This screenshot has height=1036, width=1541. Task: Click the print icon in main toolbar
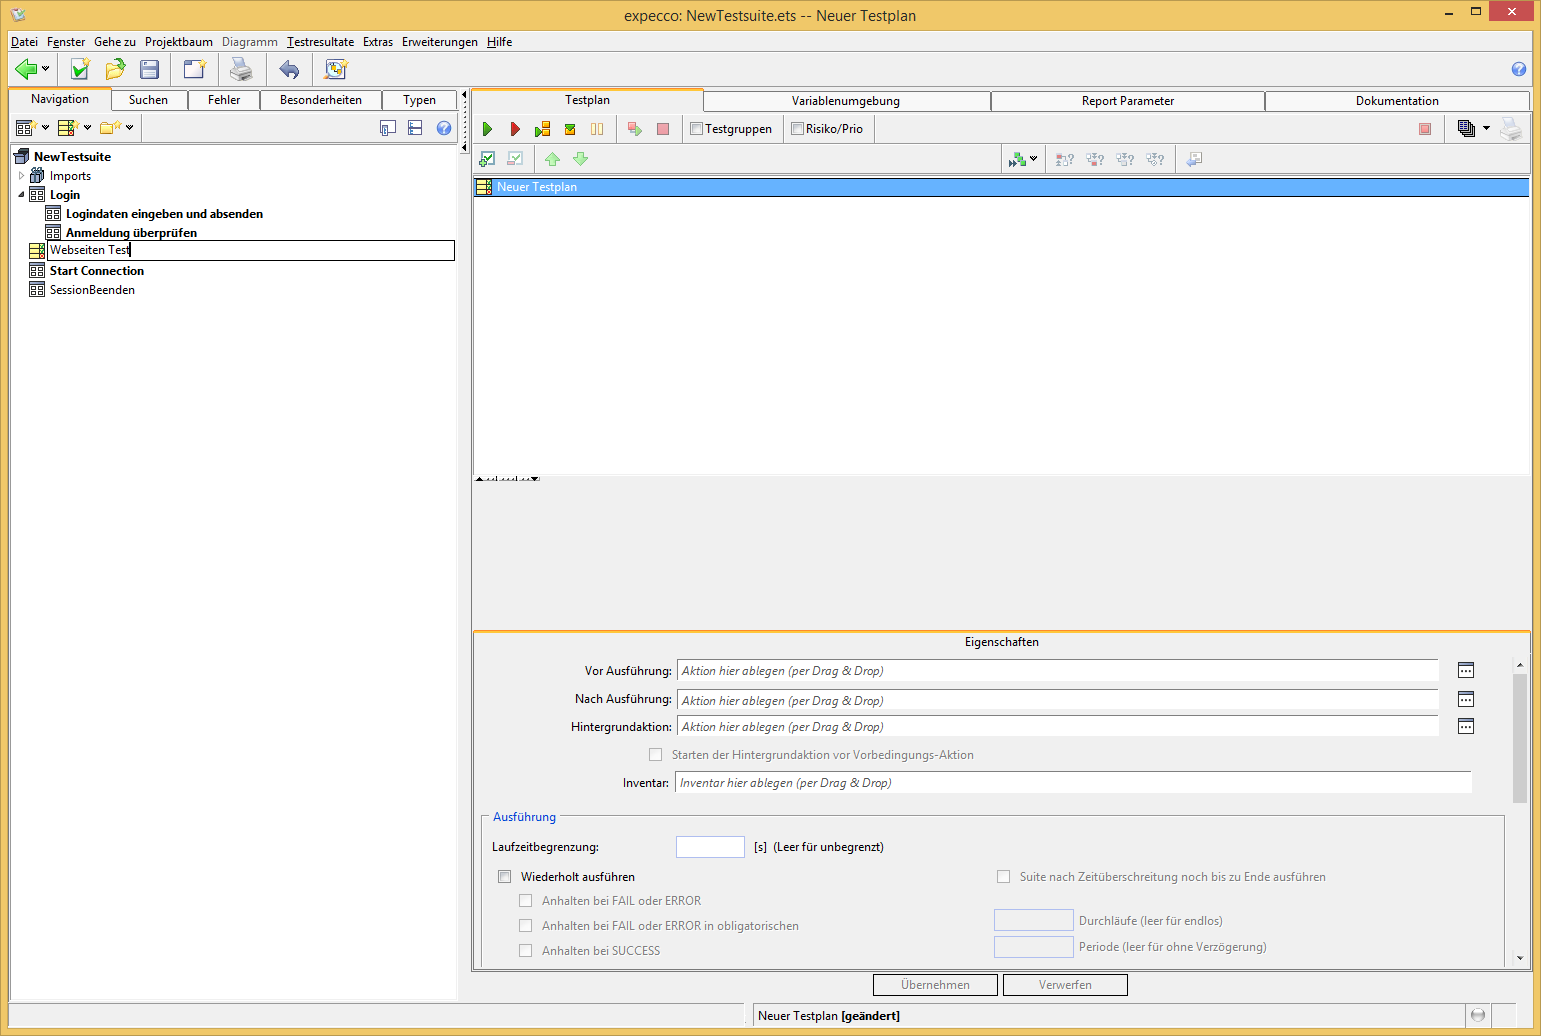pyautogui.click(x=241, y=69)
